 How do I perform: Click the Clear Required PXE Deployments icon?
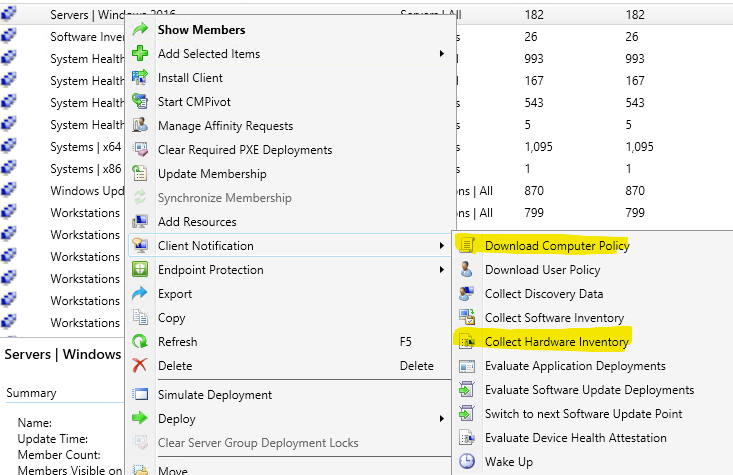140,150
